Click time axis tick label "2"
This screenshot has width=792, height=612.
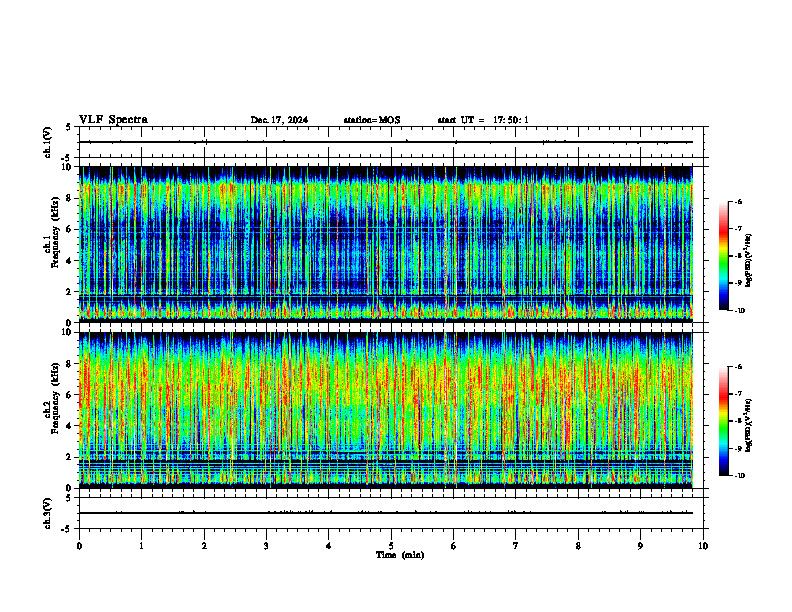point(204,546)
